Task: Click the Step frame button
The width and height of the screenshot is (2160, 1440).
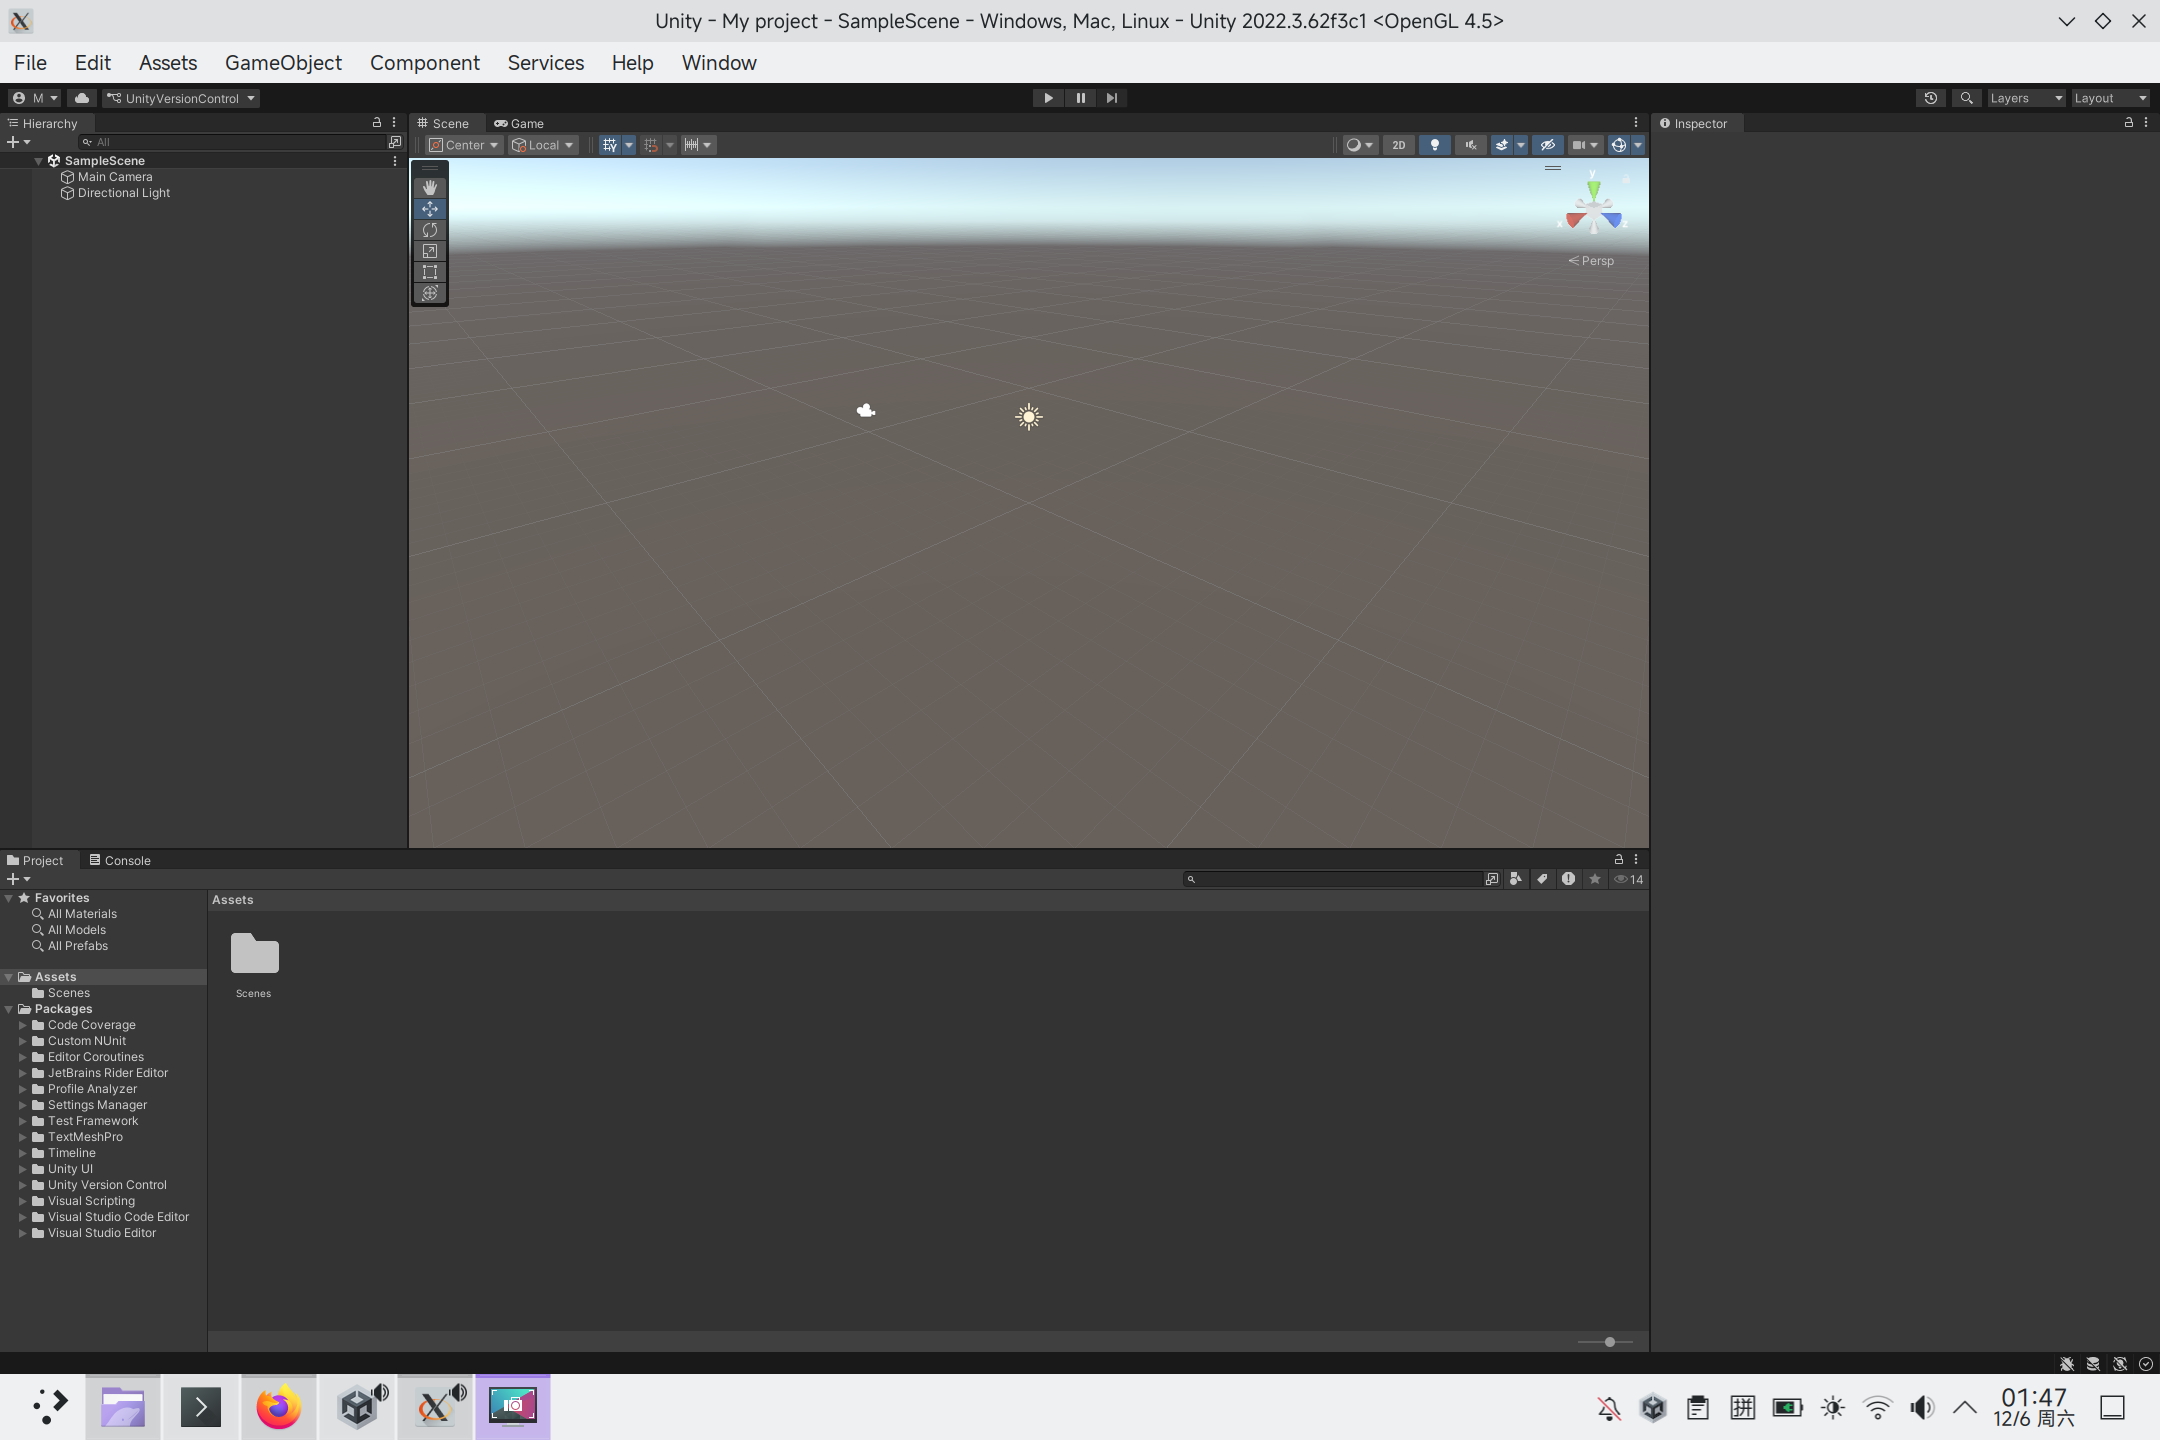Action: 1112,98
